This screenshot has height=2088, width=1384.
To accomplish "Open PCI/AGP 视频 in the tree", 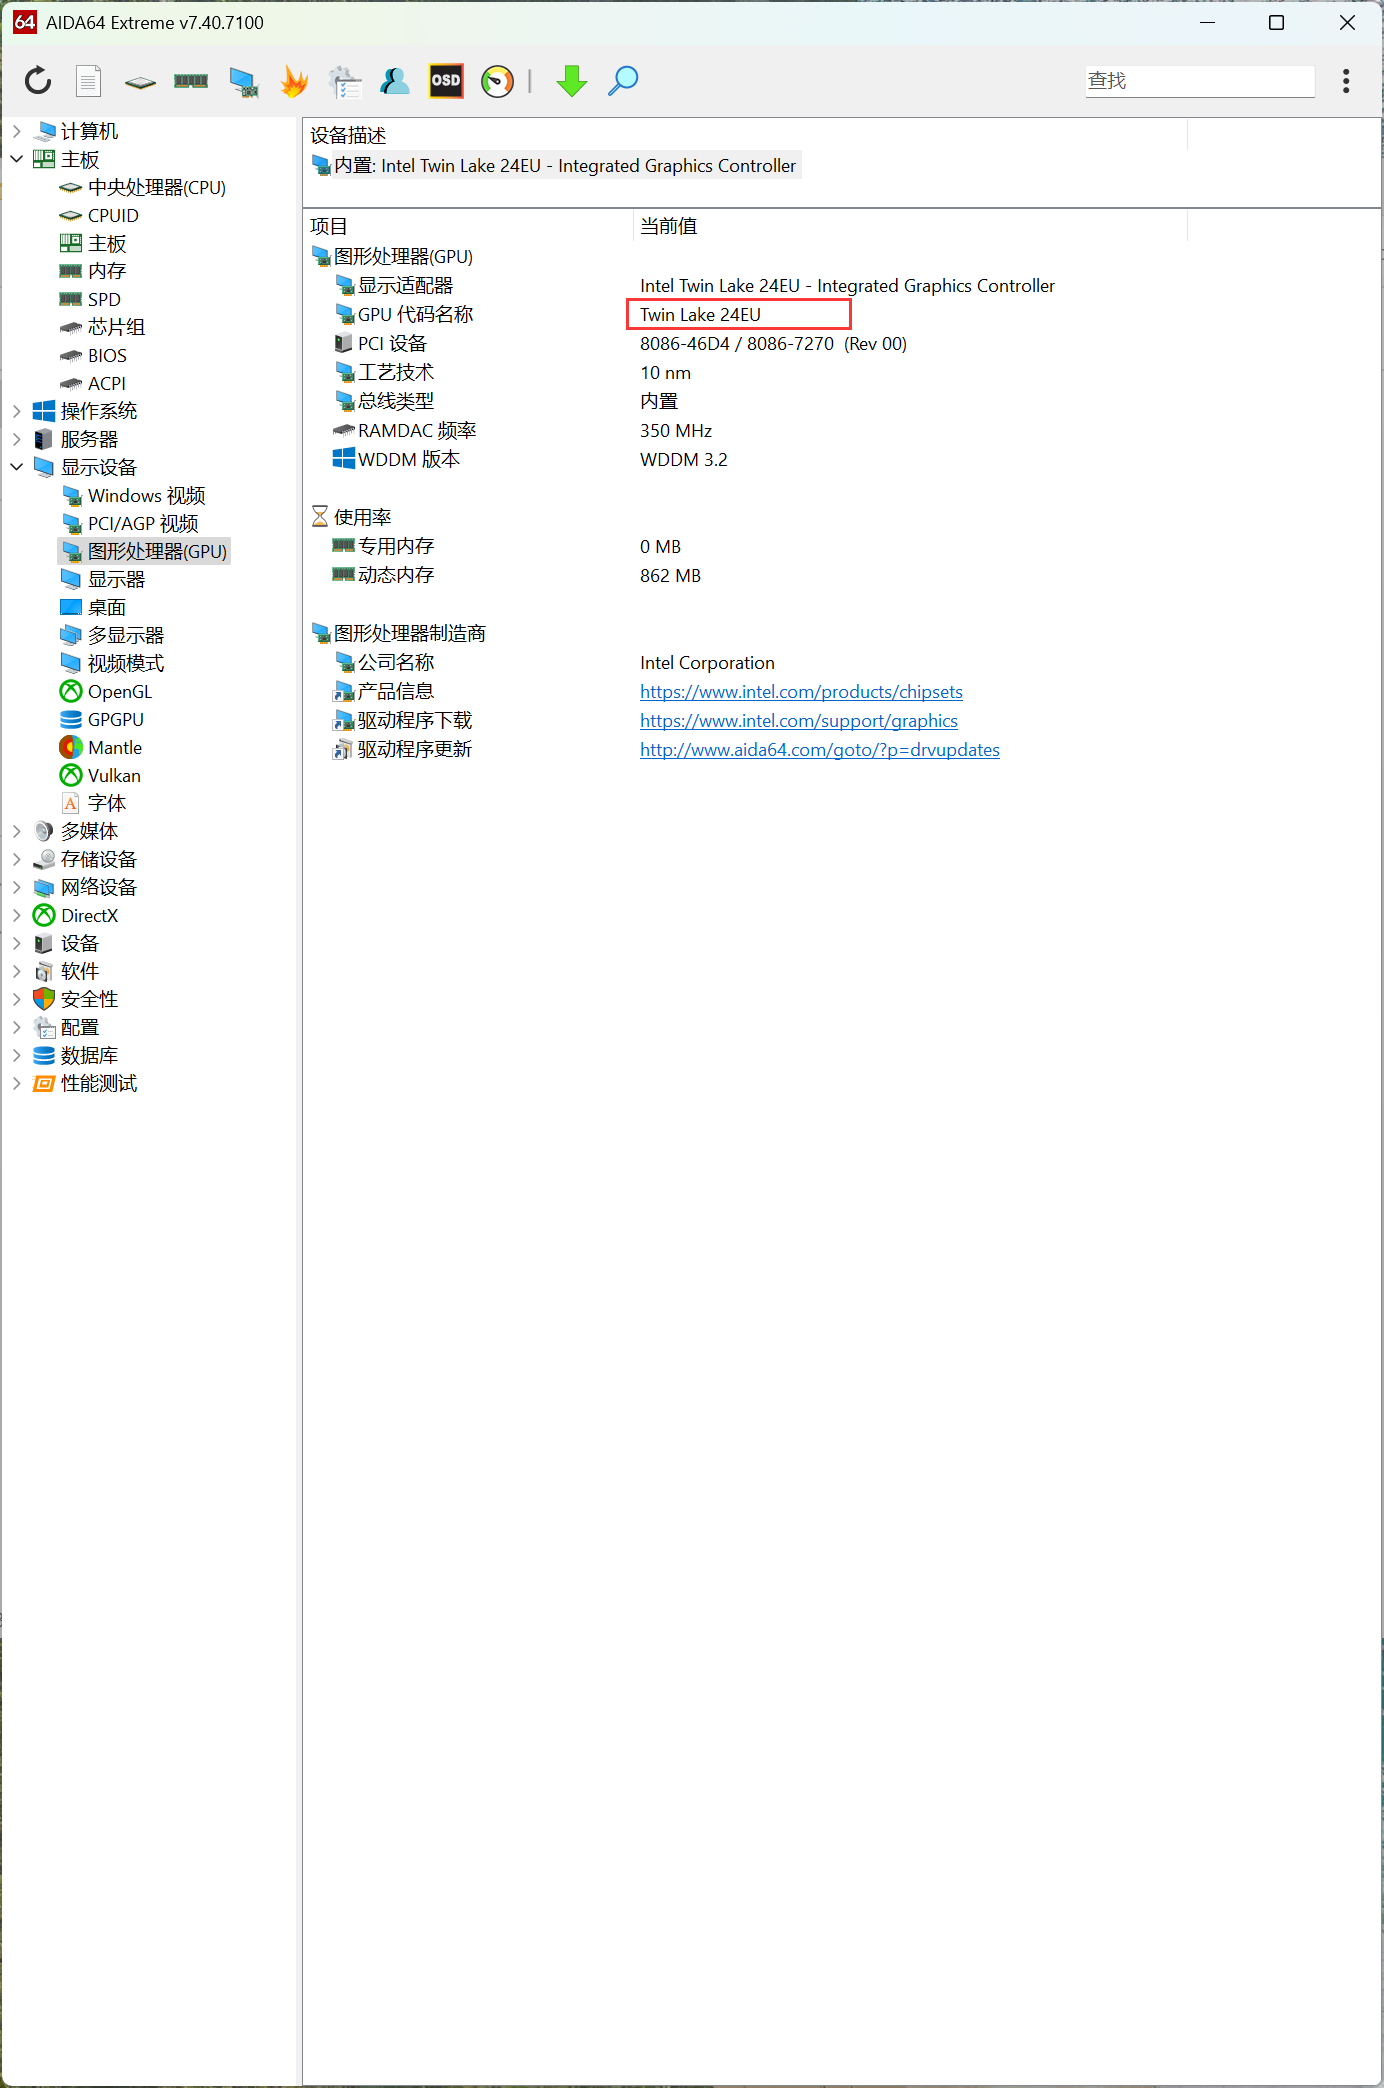I will pyautogui.click(x=129, y=523).
